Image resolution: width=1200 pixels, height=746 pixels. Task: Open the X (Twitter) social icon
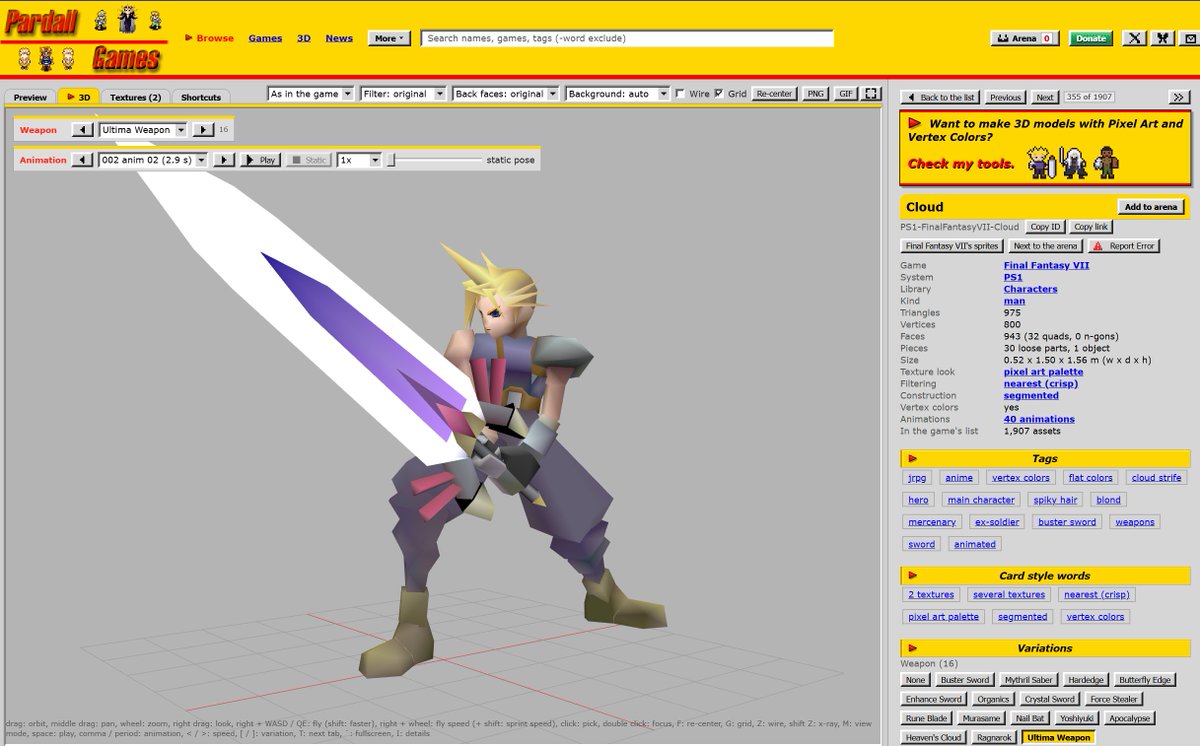[x=1135, y=38]
